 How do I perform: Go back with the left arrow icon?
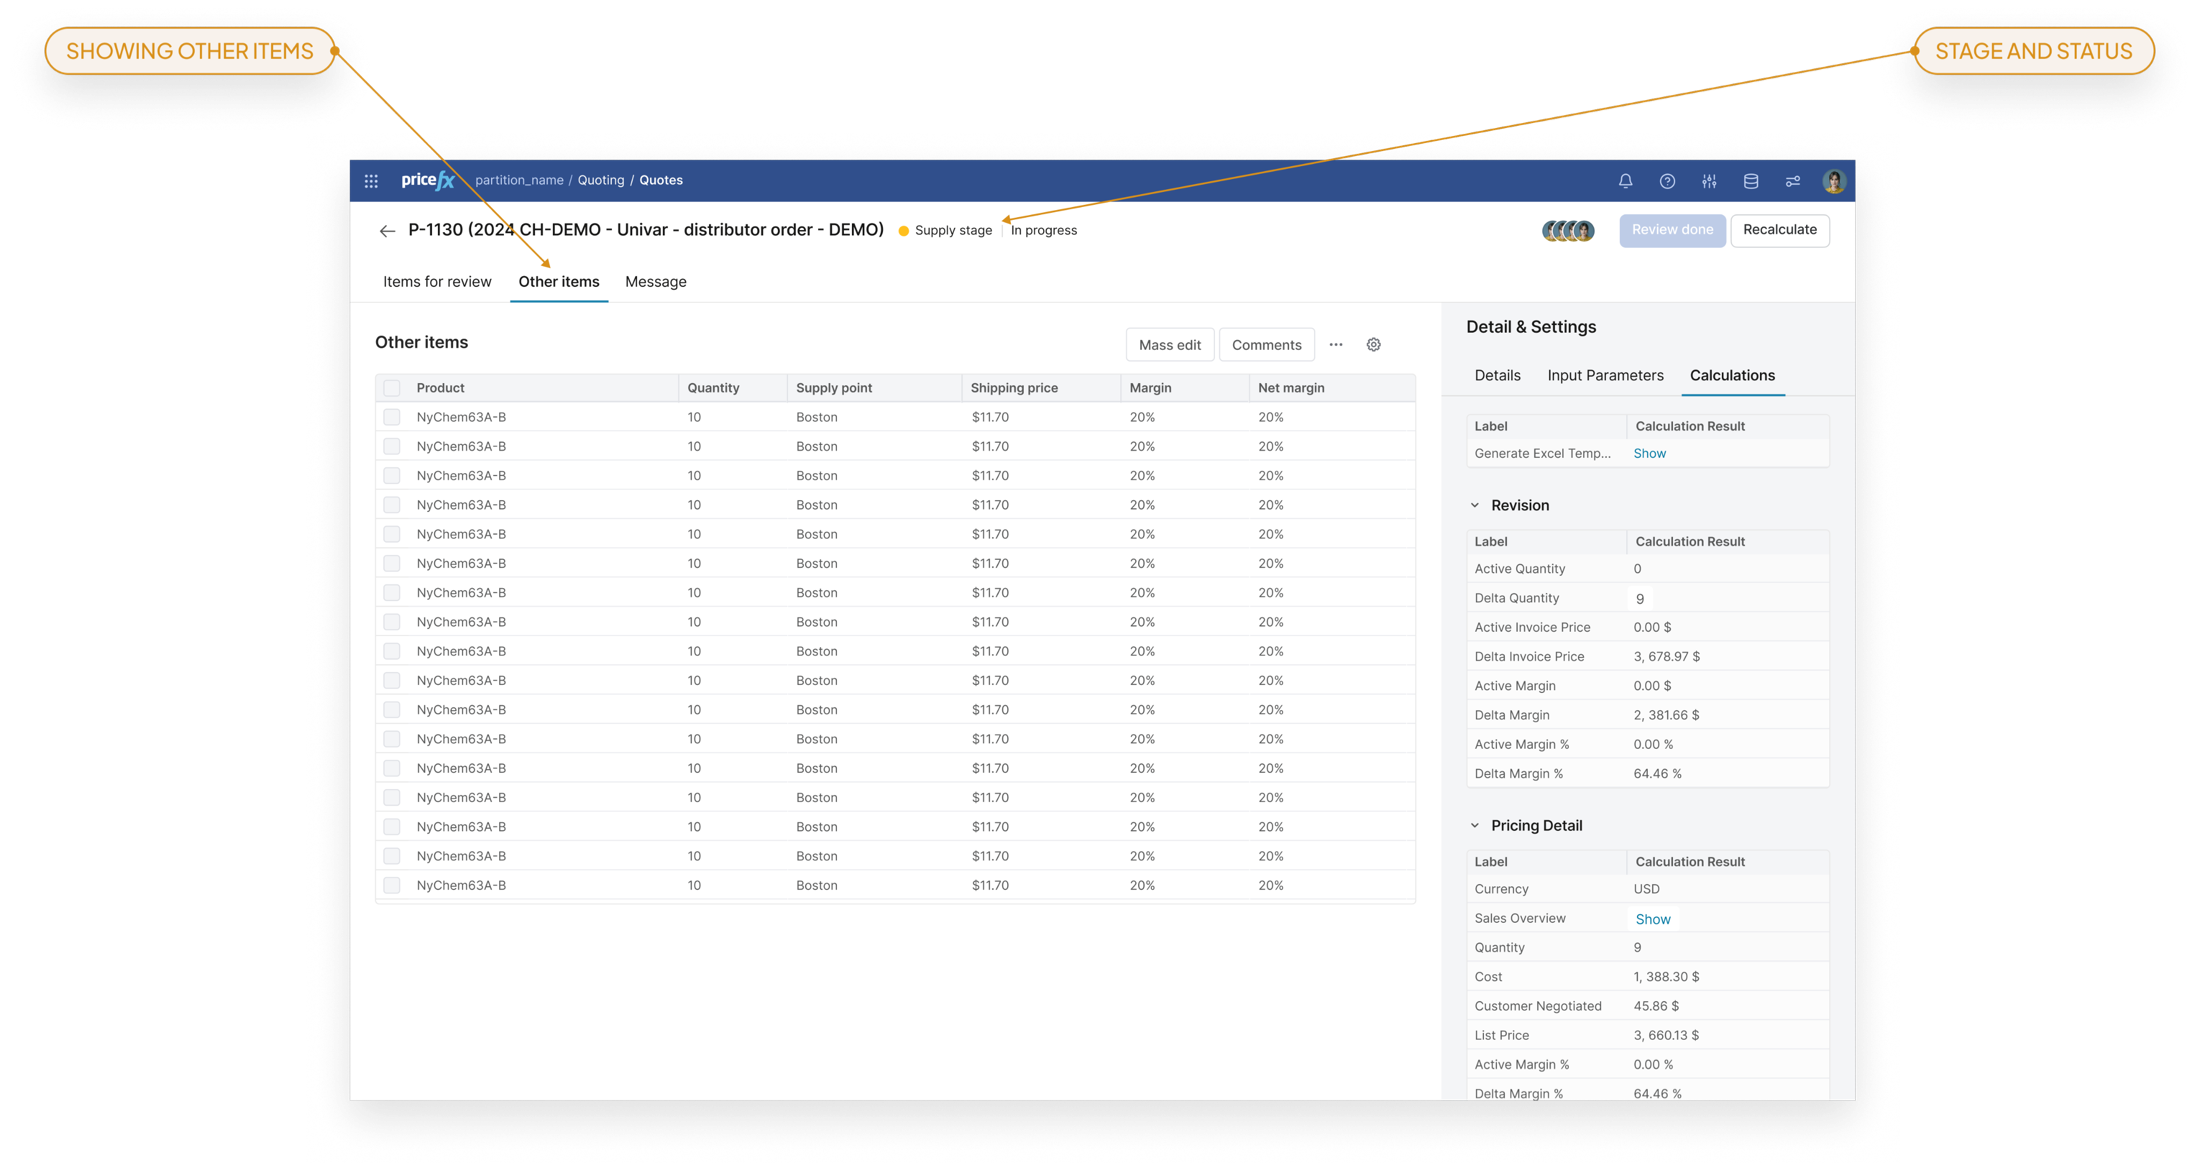coord(387,231)
